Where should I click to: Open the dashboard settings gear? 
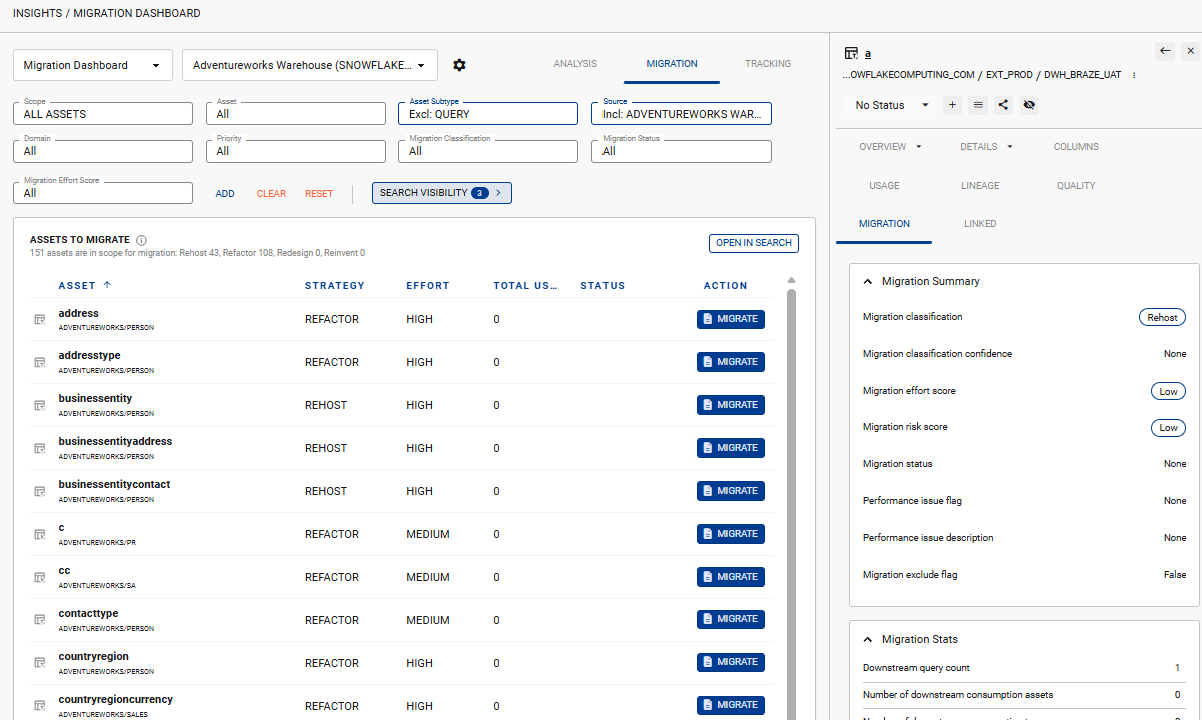[x=459, y=65]
